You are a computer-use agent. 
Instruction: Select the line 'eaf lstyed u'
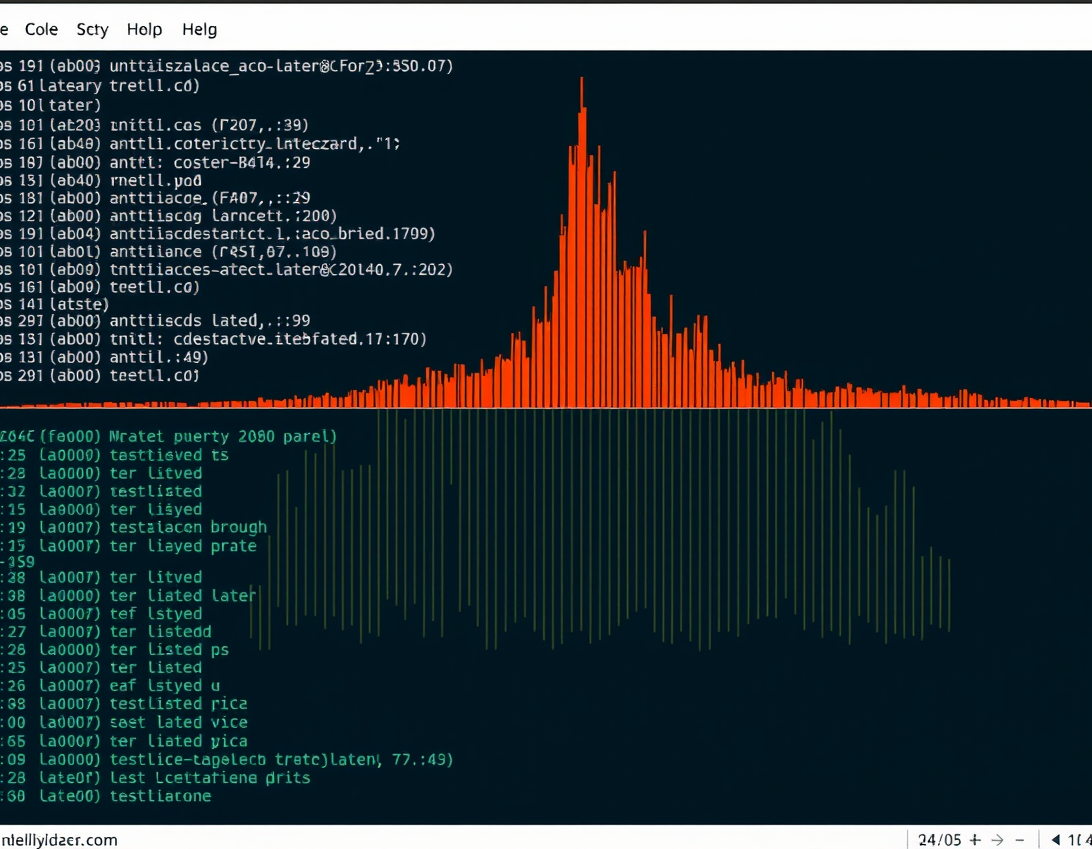(110, 686)
